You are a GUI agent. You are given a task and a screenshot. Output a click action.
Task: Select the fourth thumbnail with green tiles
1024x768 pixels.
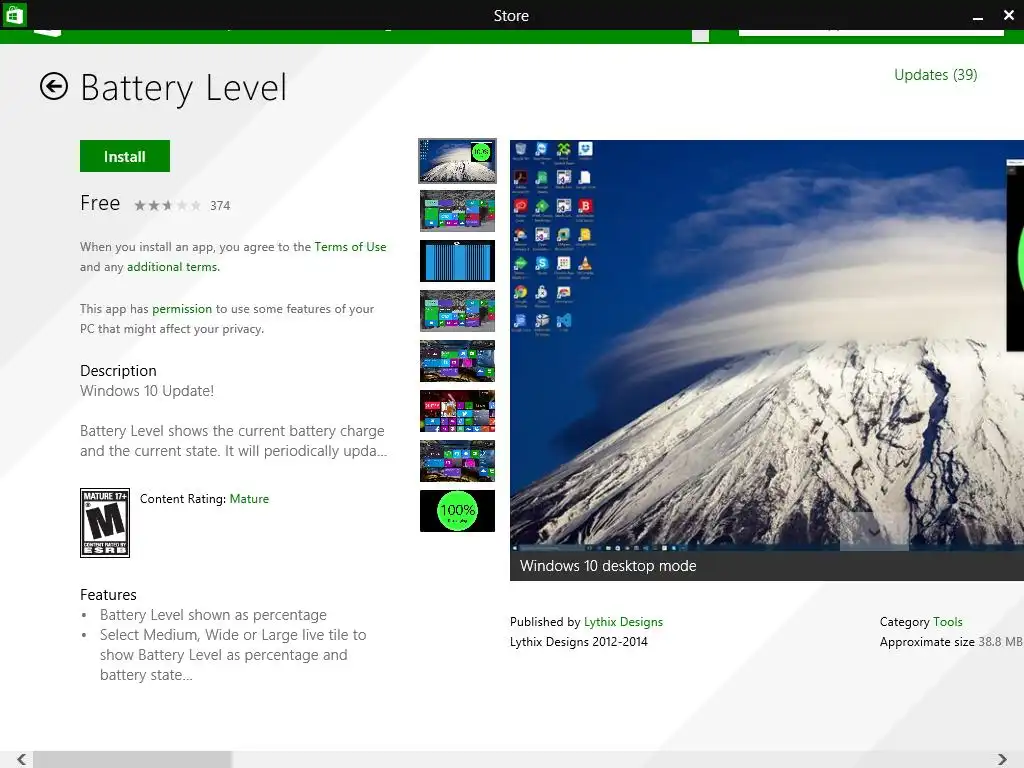tap(457, 311)
